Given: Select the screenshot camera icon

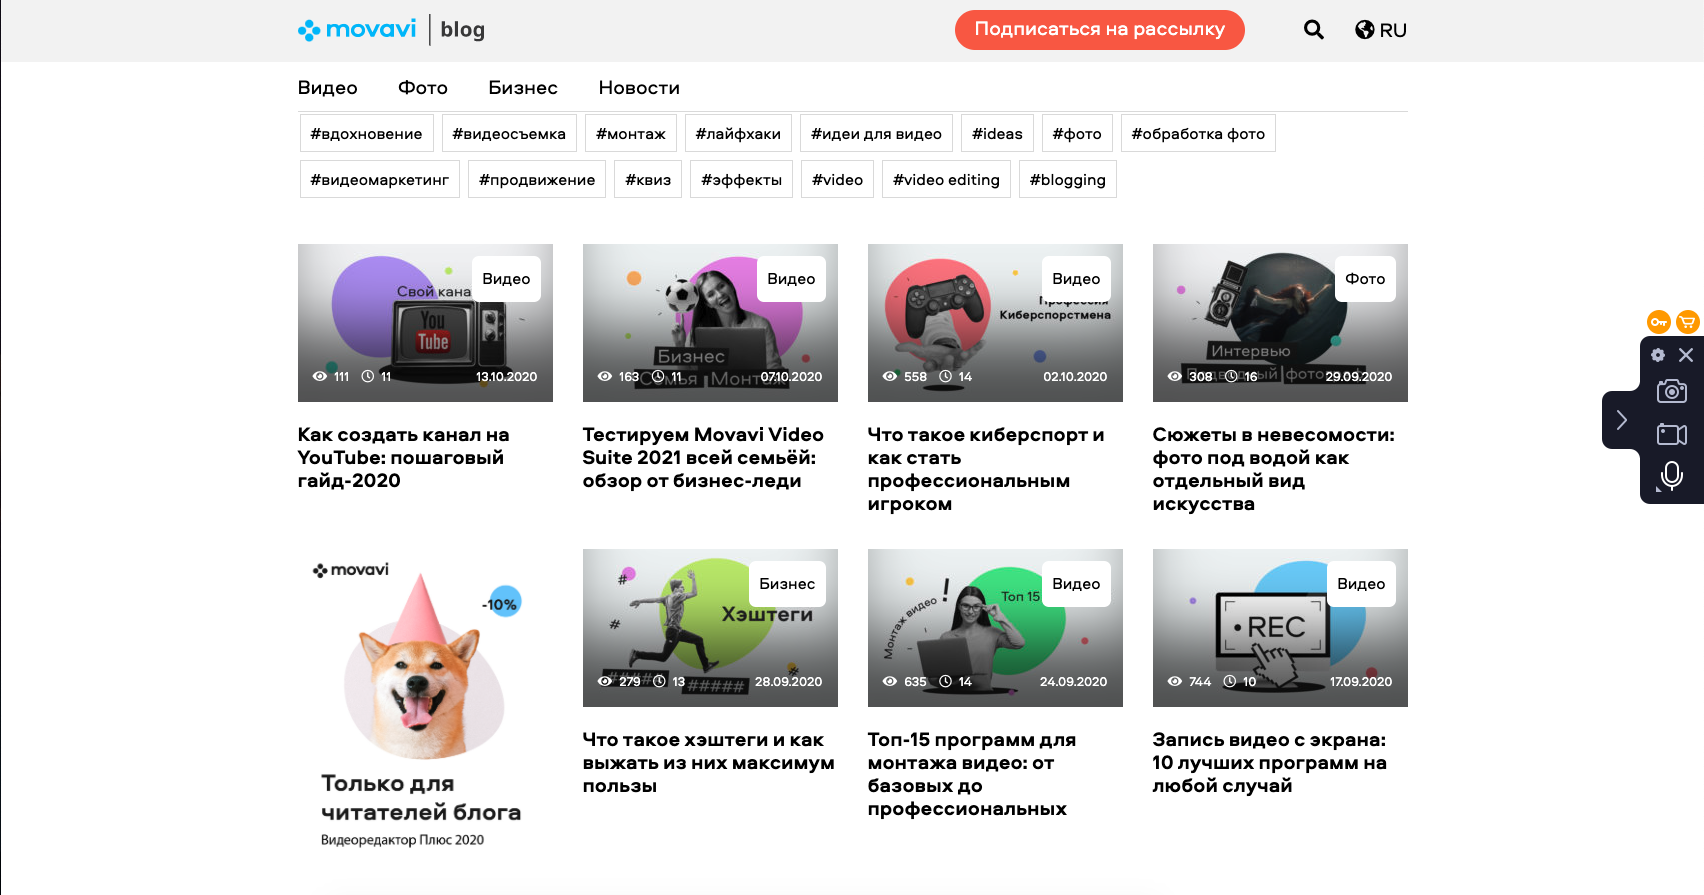Looking at the screenshot, I should pos(1671,391).
